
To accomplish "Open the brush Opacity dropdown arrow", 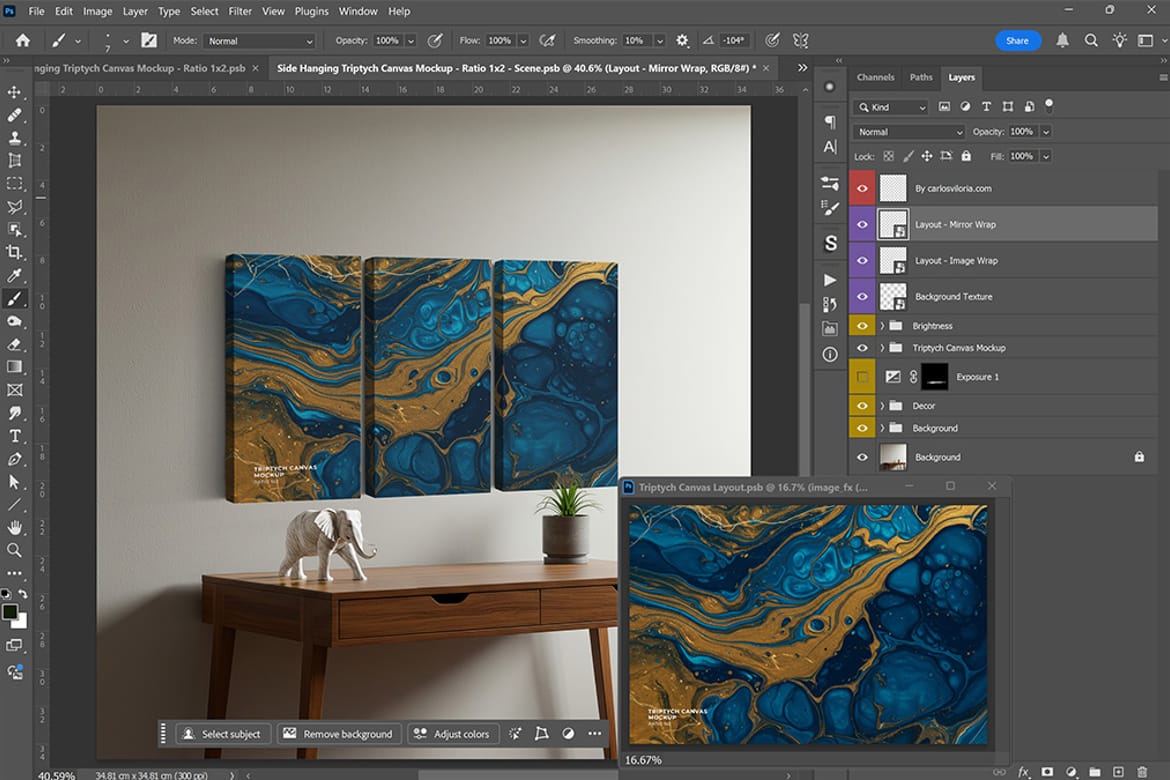I will tap(410, 41).
